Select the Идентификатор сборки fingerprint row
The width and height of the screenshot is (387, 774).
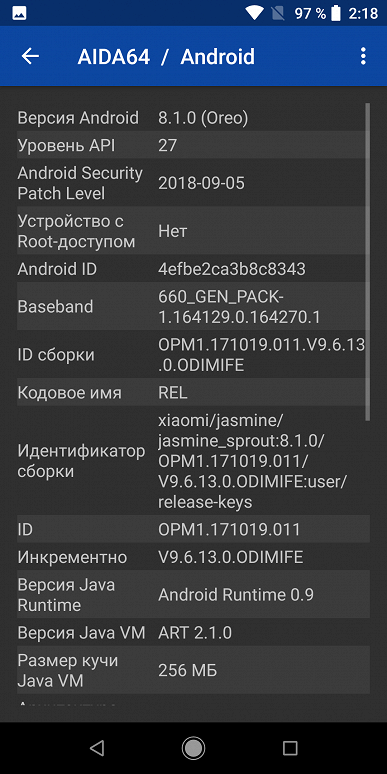point(194,461)
